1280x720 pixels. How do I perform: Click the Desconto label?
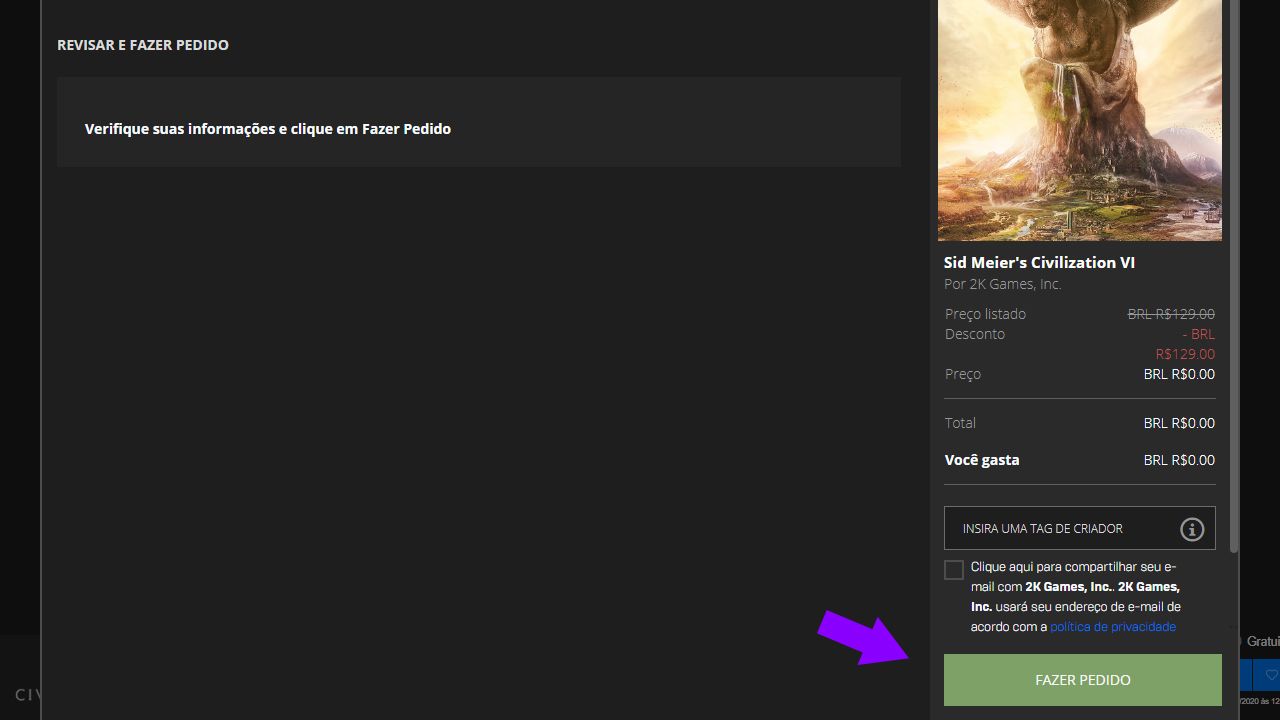975,334
